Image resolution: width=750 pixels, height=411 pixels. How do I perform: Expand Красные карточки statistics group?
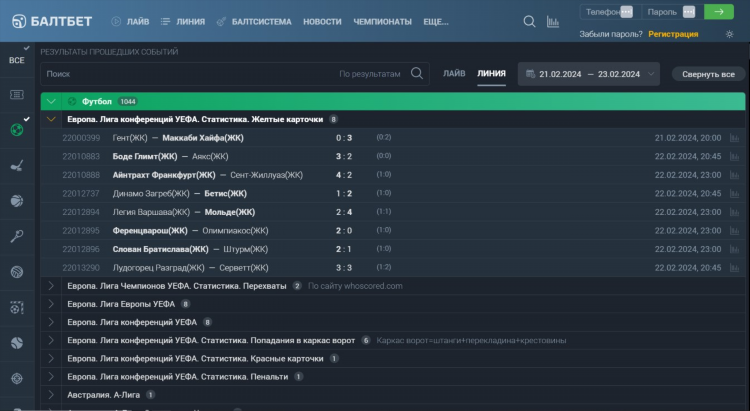pos(51,359)
